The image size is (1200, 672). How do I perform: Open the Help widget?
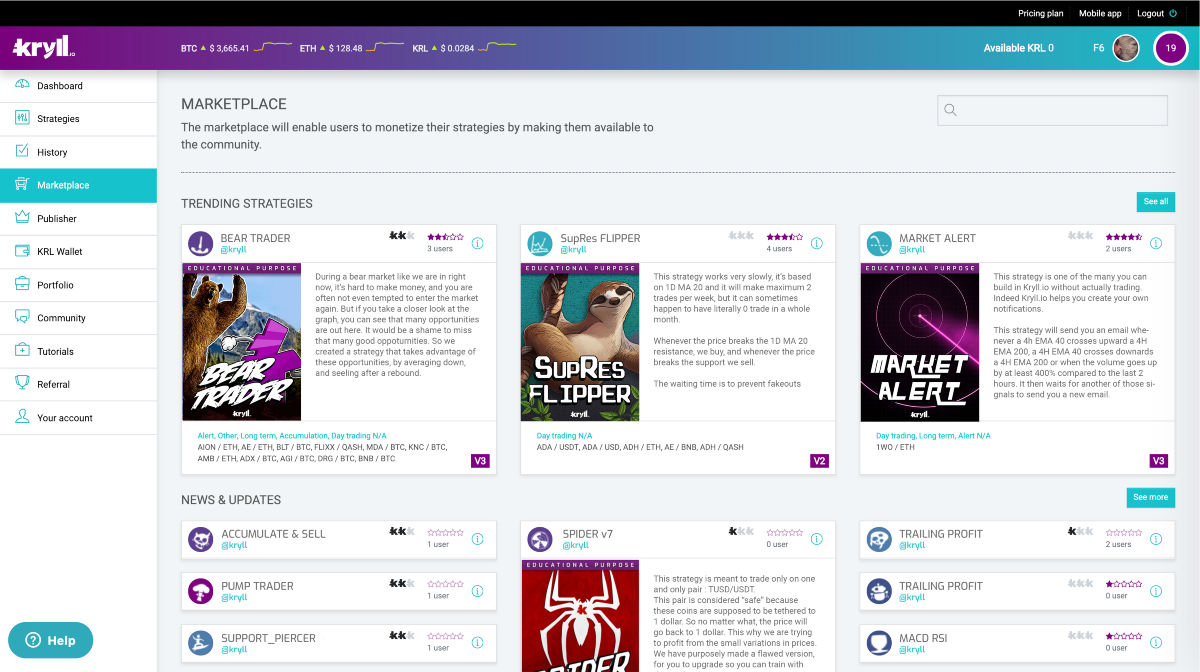(50, 640)
